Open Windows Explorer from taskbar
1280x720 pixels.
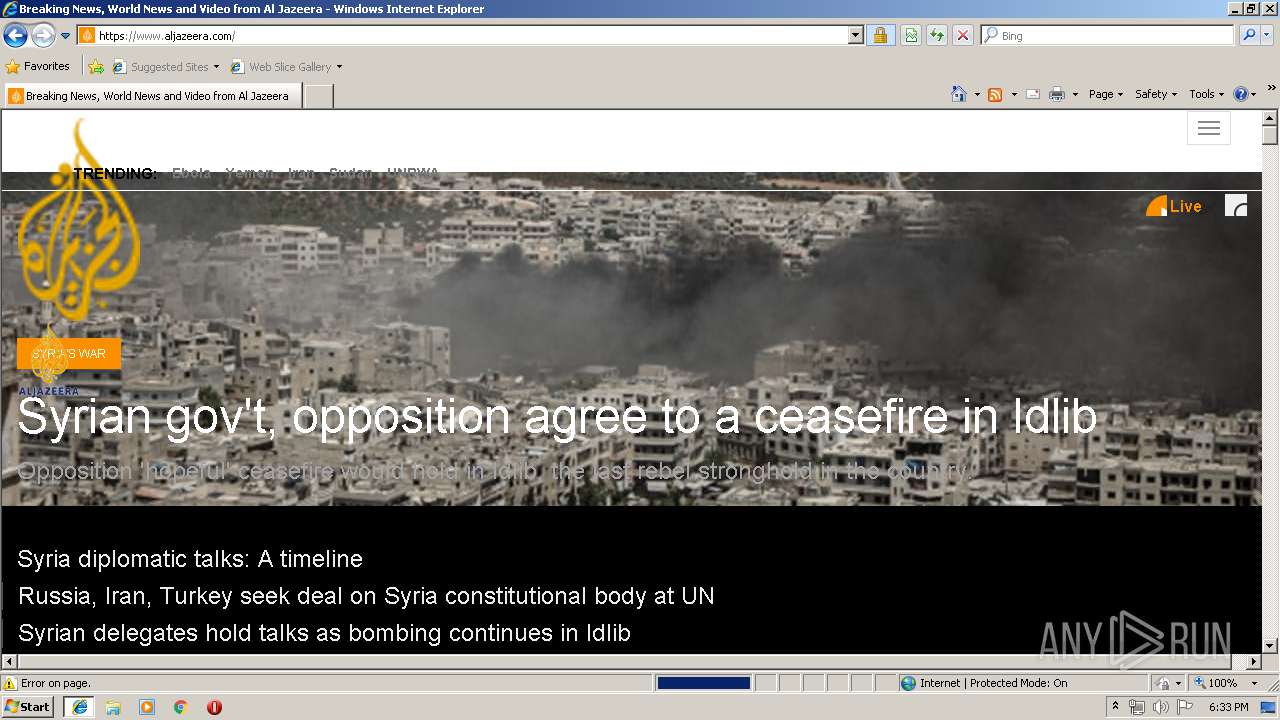click(x=113, y=707)
